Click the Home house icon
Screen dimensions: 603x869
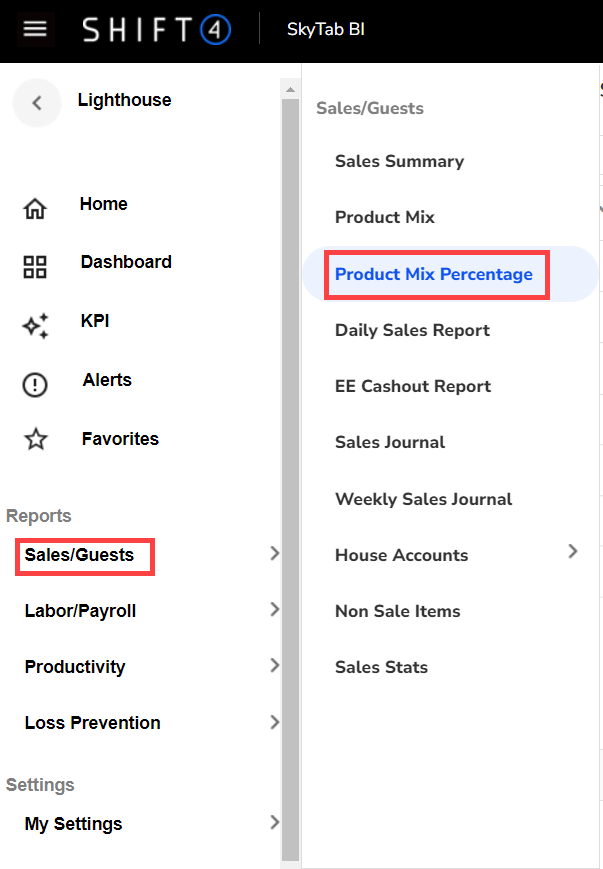pyautogui.click(x=35, y=209)
